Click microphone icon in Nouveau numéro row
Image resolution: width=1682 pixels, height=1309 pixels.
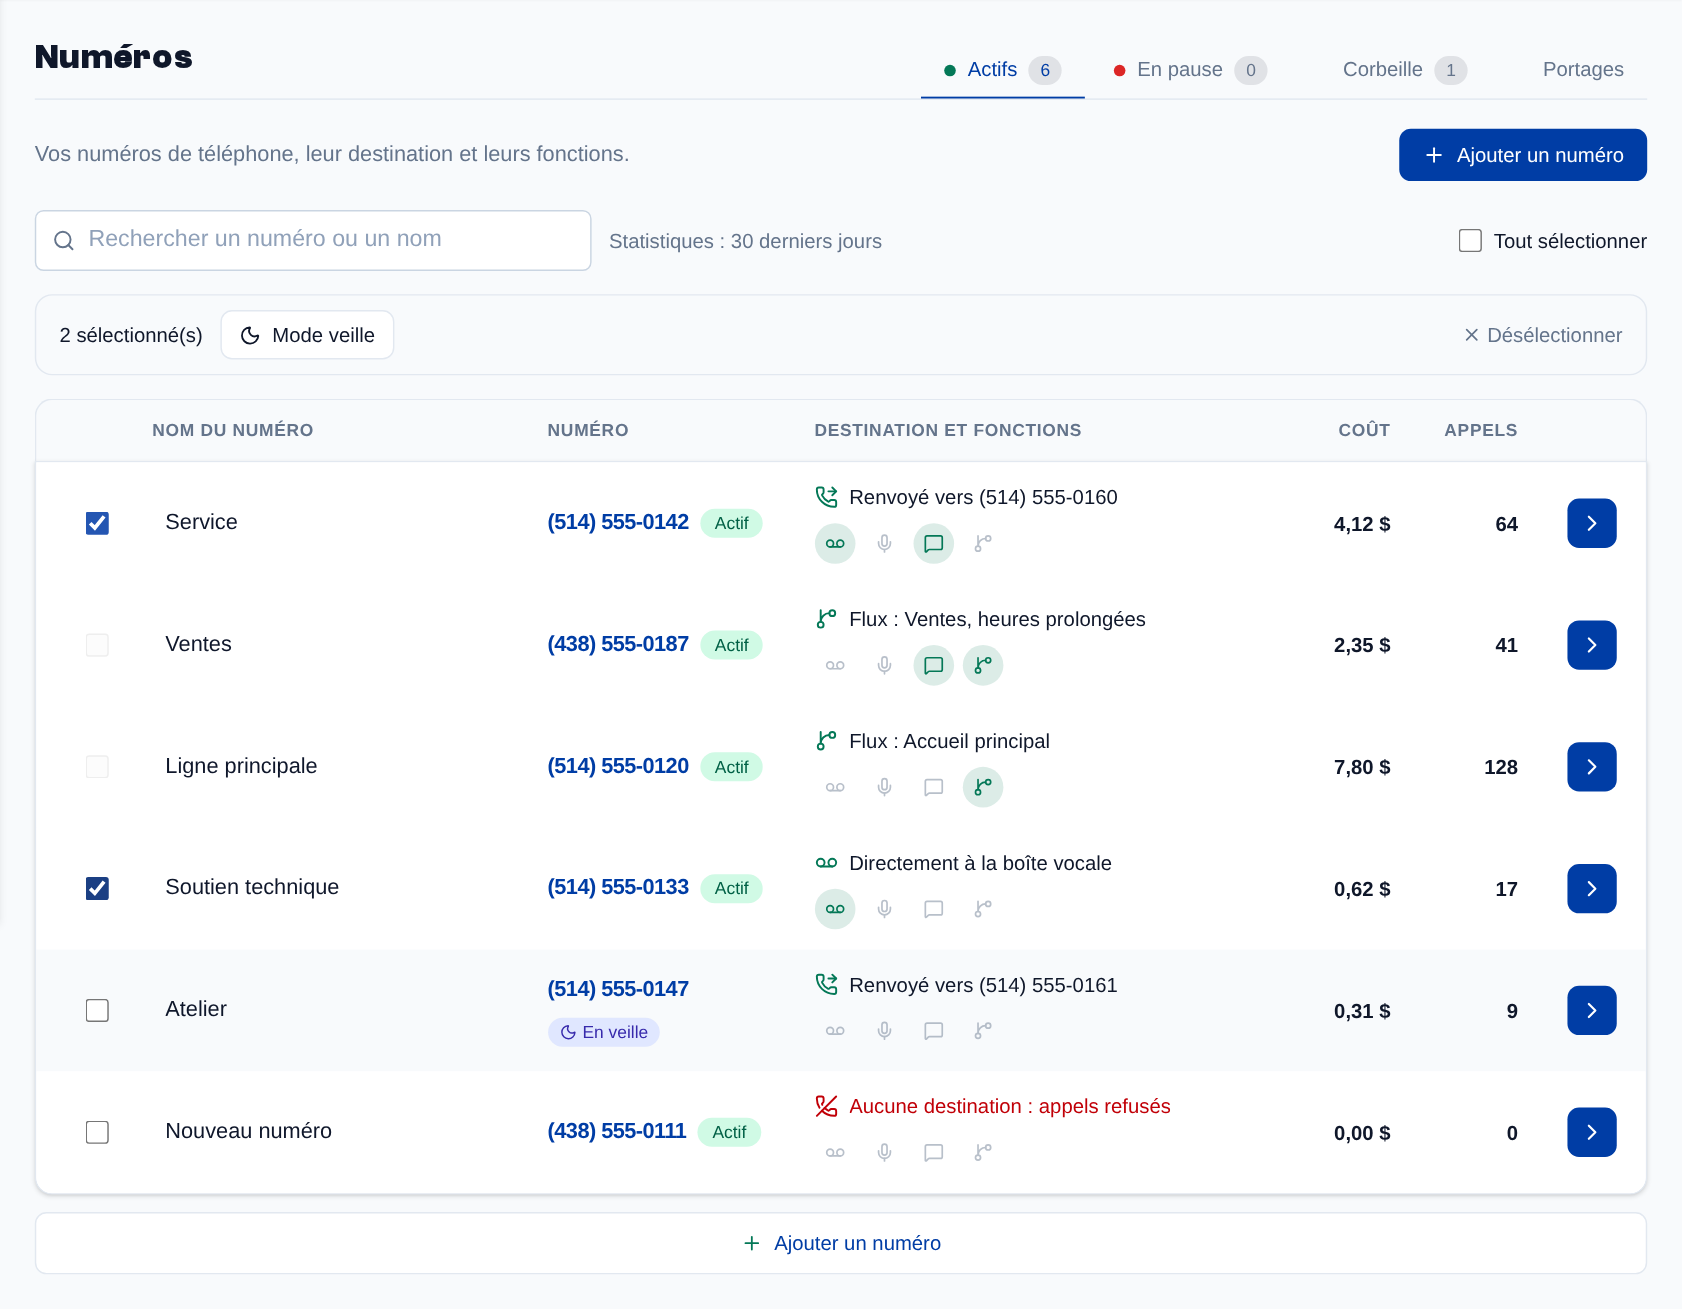coord(884,1153)
